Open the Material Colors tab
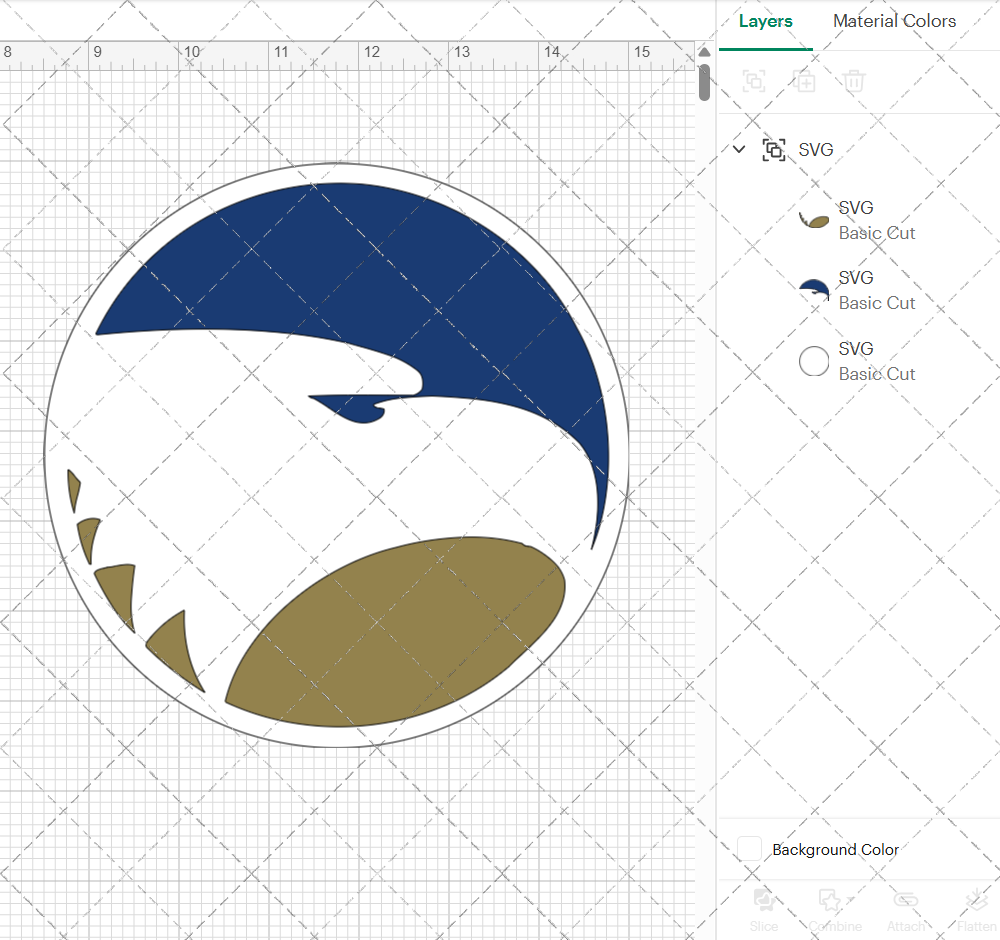Viewport: 1000px width, 940px height. coord(894,21)
